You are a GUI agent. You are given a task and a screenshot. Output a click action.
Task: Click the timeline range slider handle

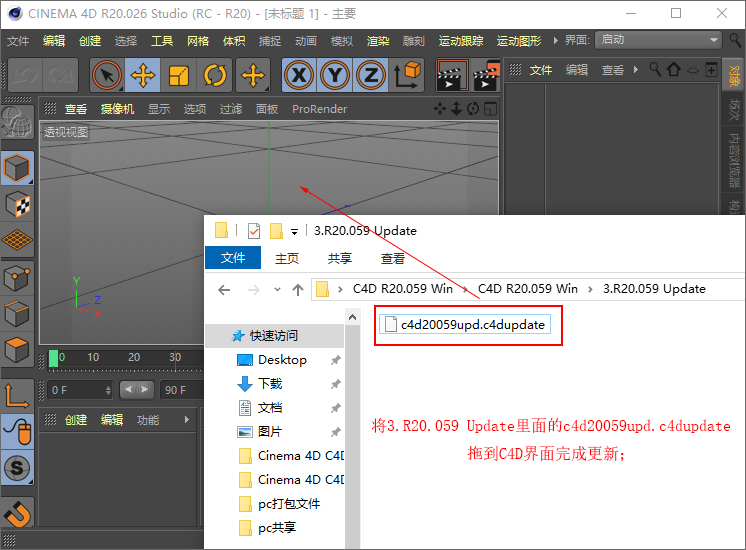coord(137,390)
